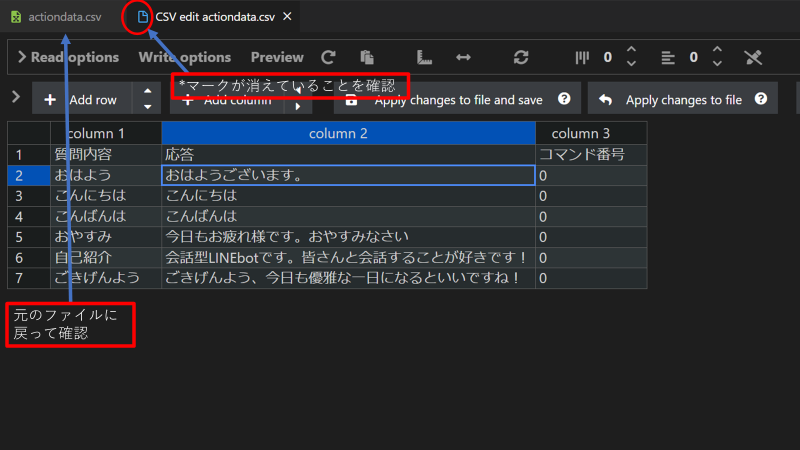Viewport: 800px width, 450px height.
Task: Decrease the fixed columns count
Action: 631,64
